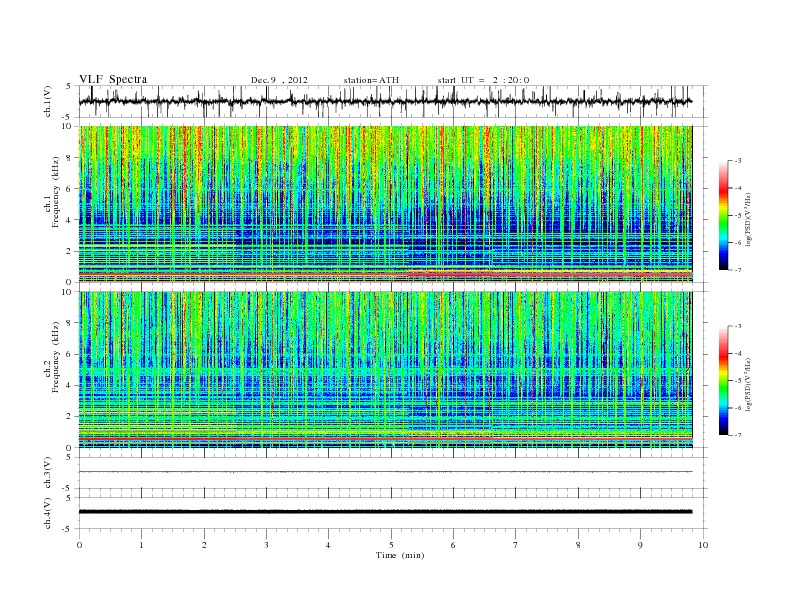Click the 'ch.3(V)' axis label
Image resolution: width=792 pixels, height=612 pixels.
(x=48, y=473)
